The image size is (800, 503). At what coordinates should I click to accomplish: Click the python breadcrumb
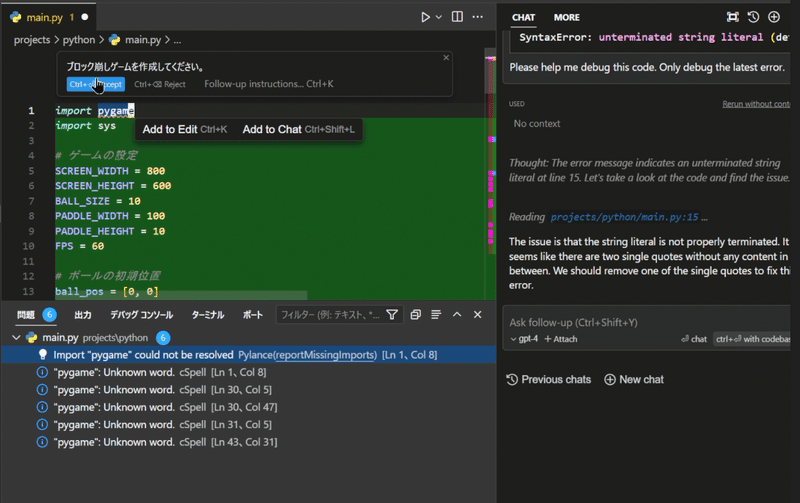pyautogui.click(x=79, y=40)
